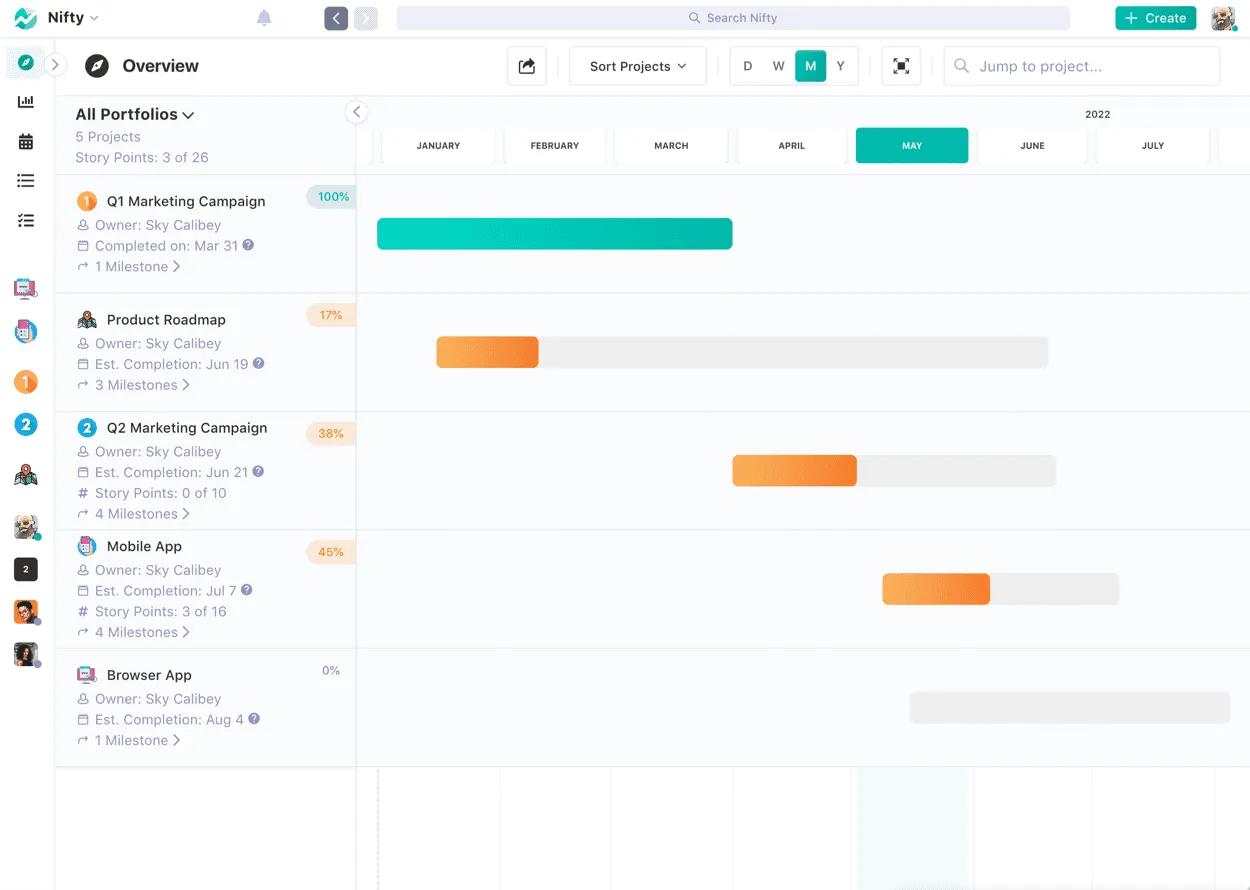Enter fullscreen via the expand icon
Screen dimensions: 1250x890
coord(900,65)
